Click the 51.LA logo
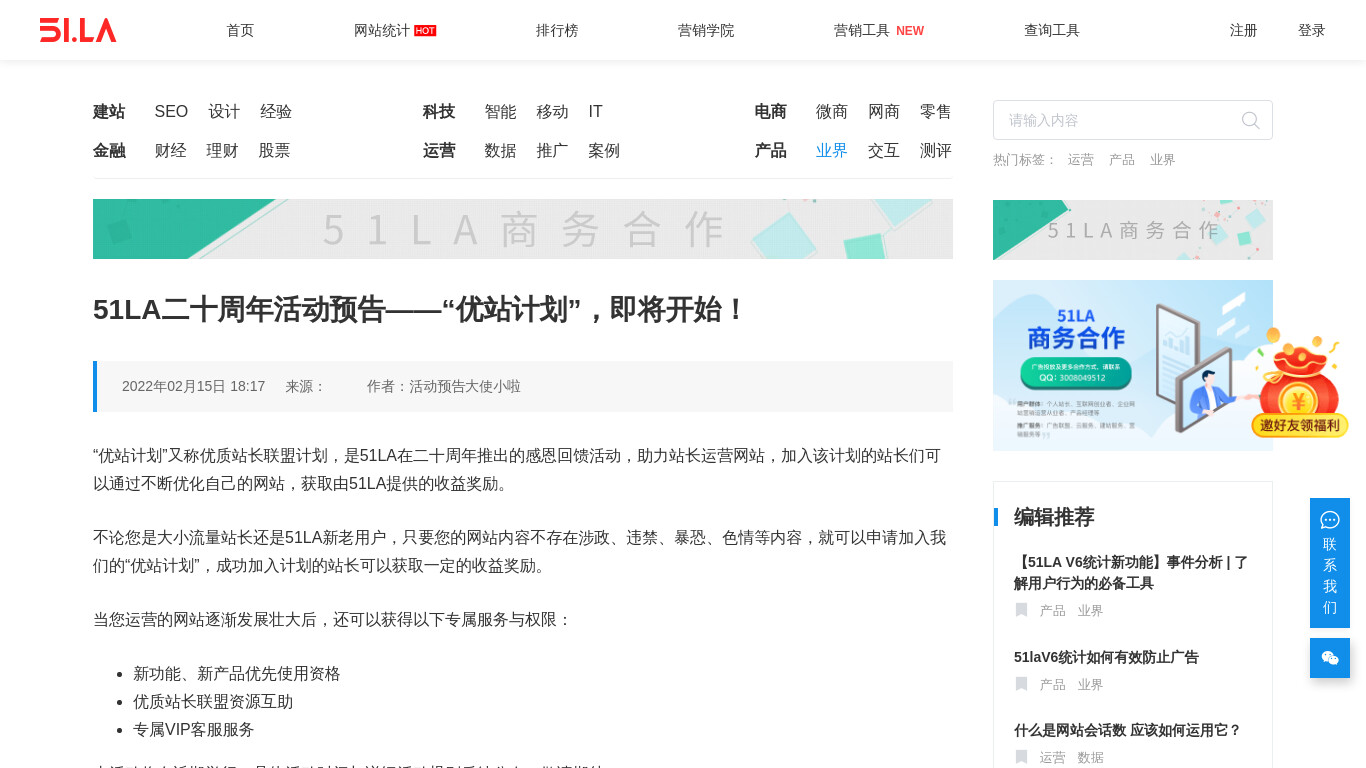 [78, 30]
